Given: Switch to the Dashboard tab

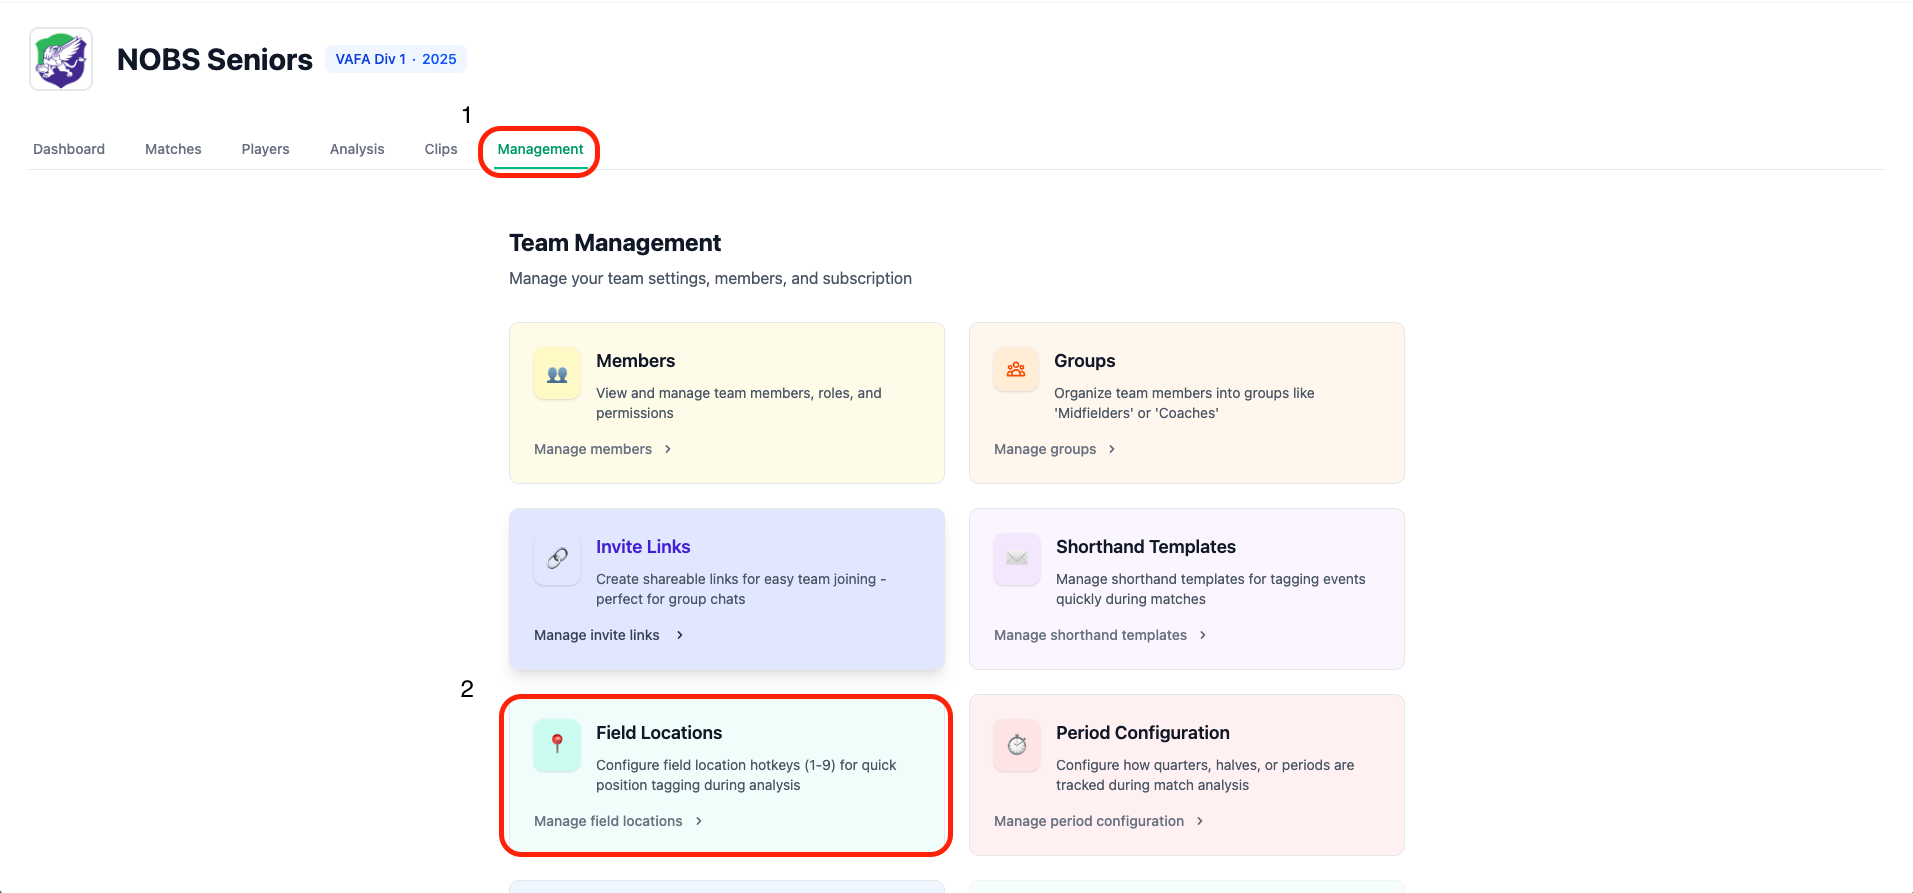Looking at the screenshot, I should pos(69,149).
